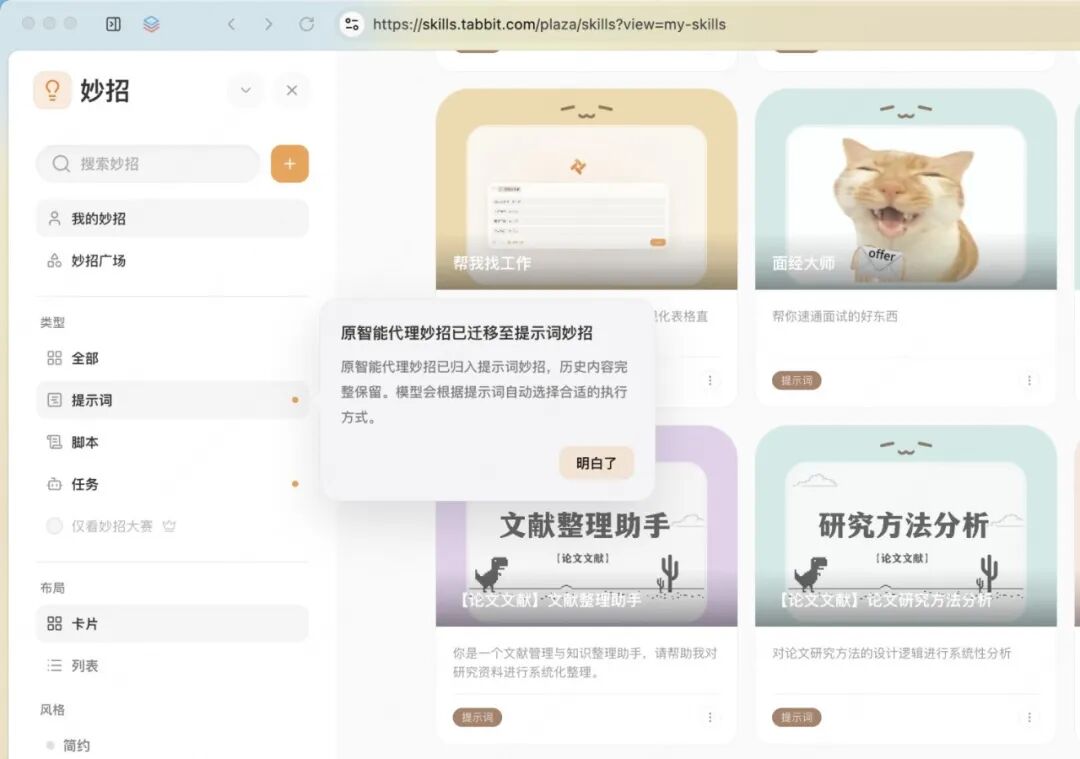This screenshot has height=759, width=1080.
Task: Filter by type 全部
Action: tap(172, 358)
